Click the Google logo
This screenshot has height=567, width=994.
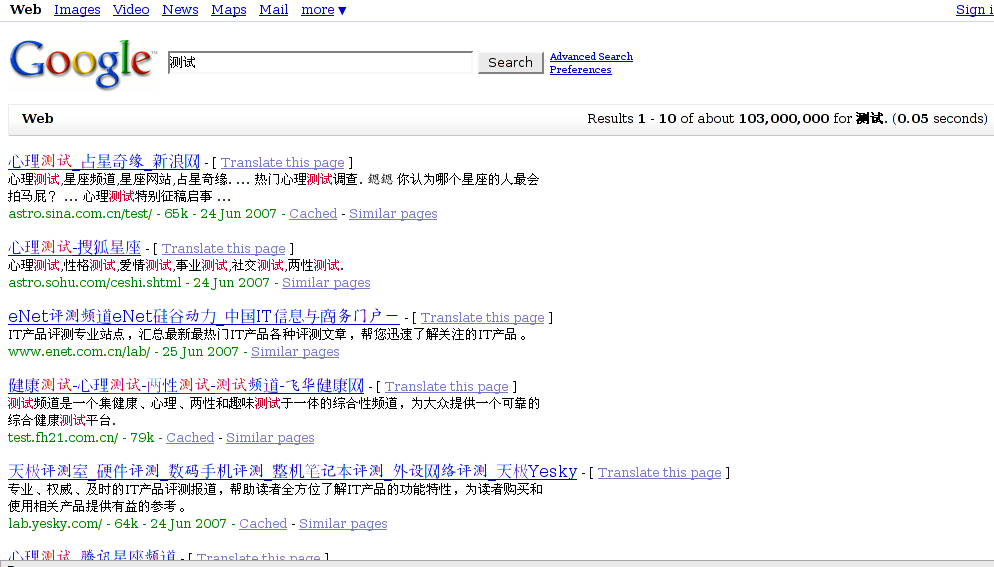[82, 63]
